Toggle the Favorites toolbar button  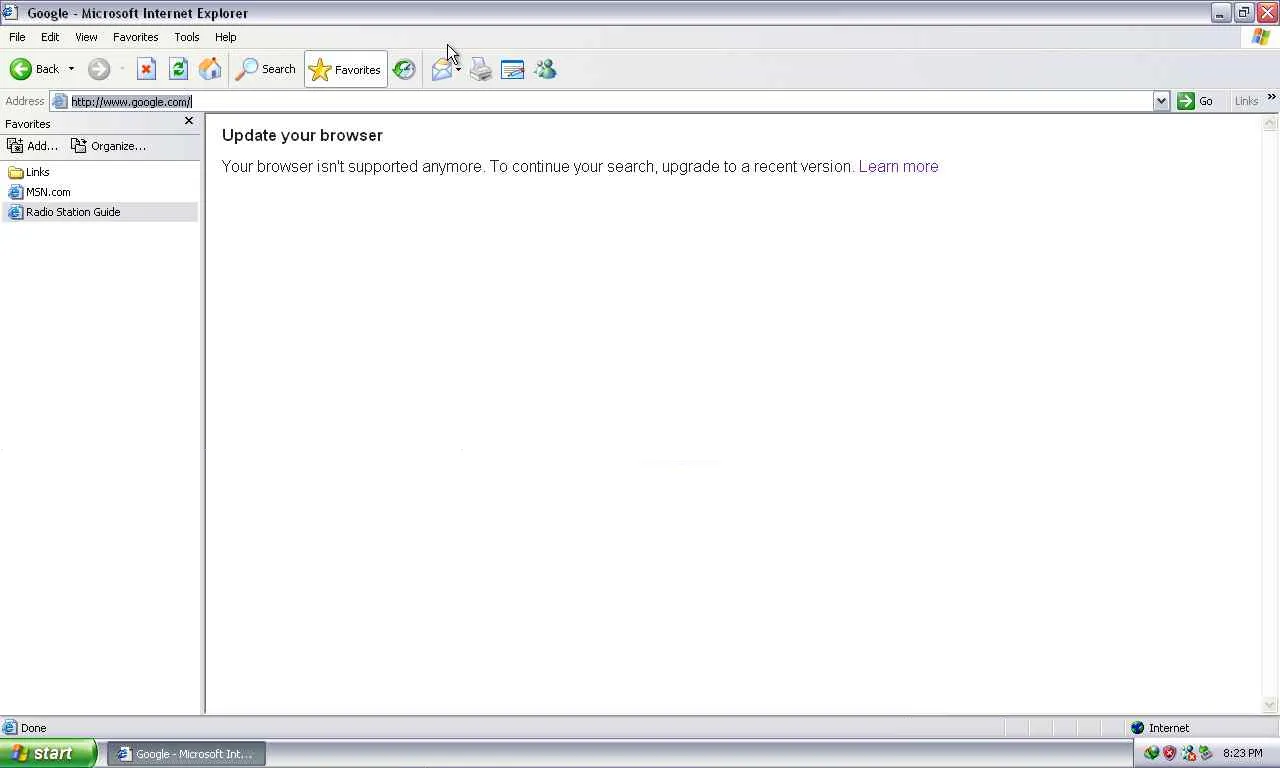pyautogui.click(x=346, y=69)
